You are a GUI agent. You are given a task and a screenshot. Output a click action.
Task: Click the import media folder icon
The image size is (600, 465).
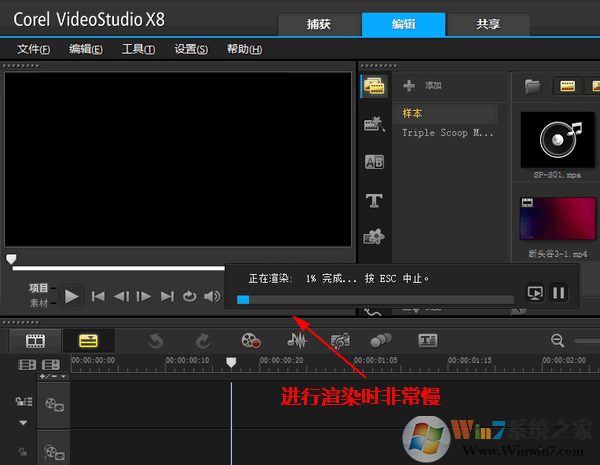(533, 86)
